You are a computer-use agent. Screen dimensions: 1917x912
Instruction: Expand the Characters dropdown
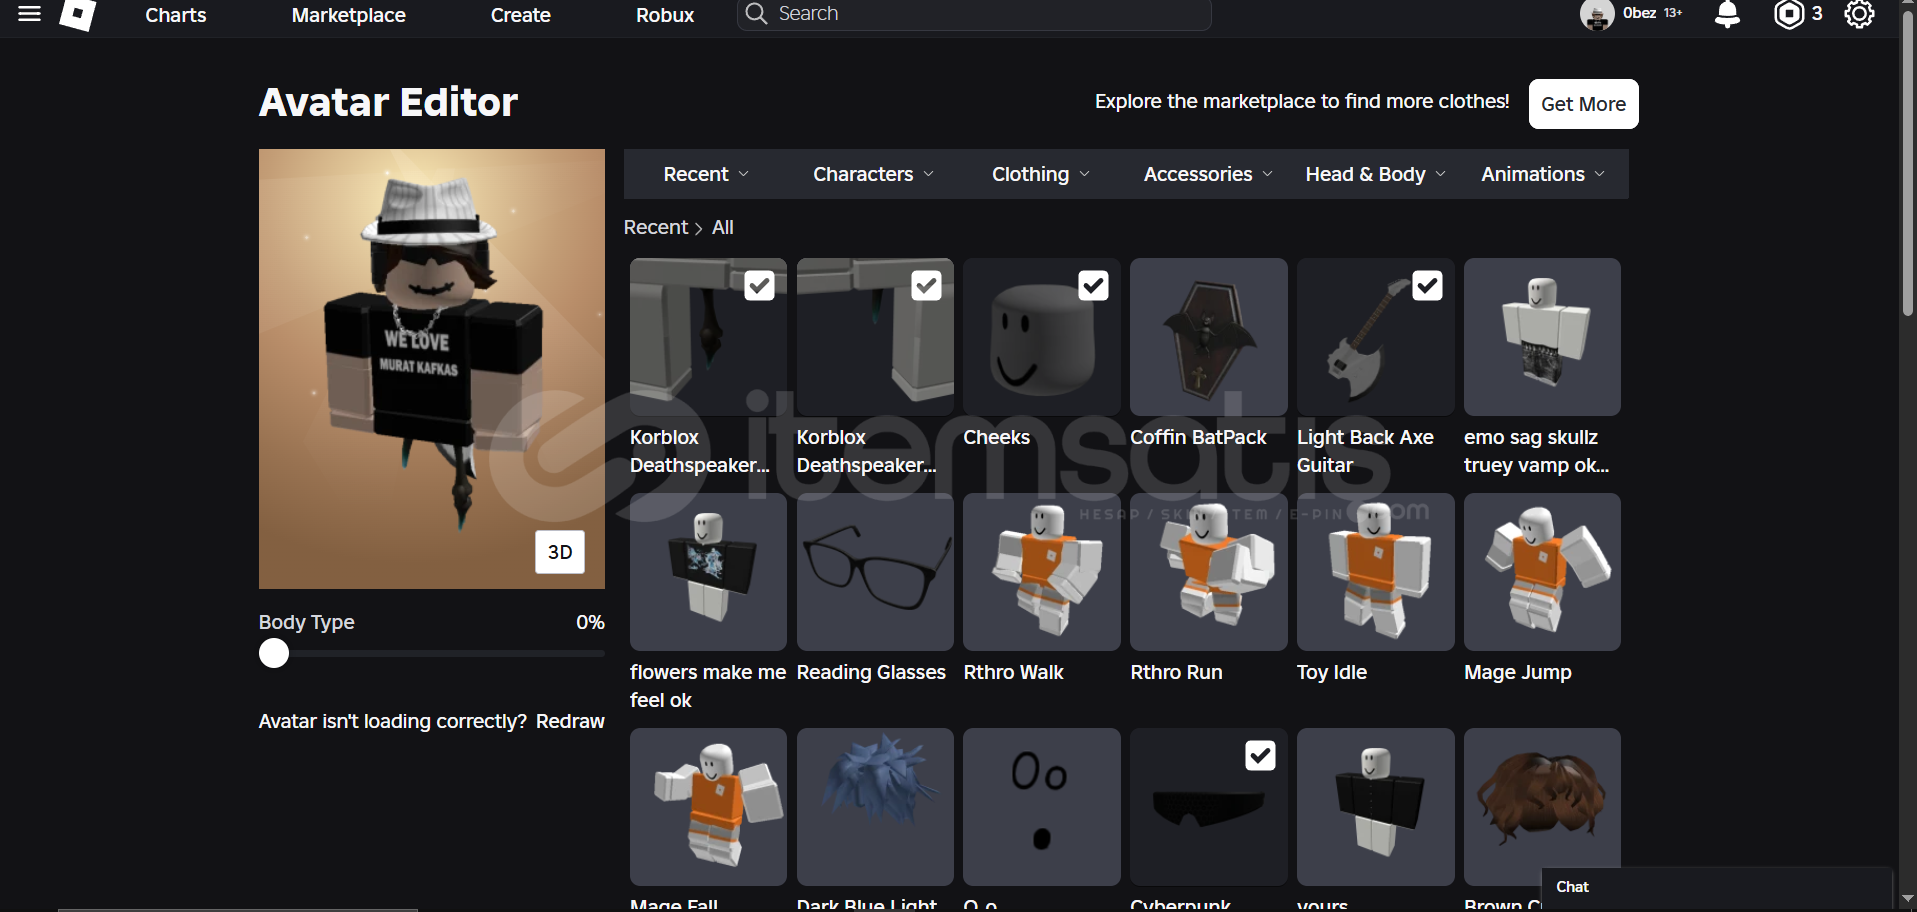click(873, 174)
